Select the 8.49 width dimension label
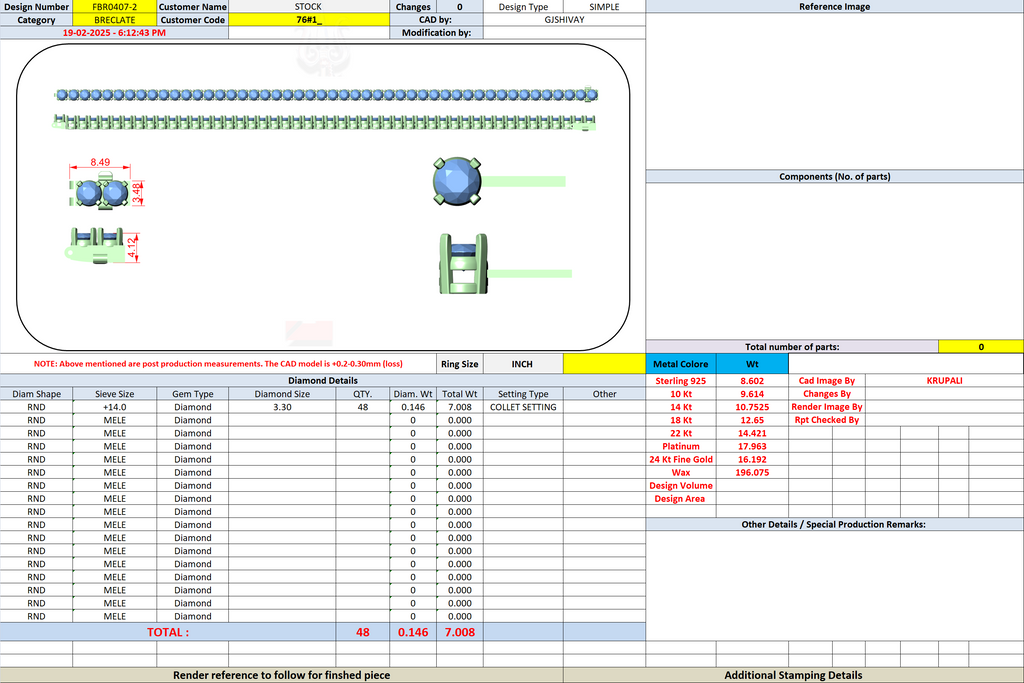 (100, 162)
